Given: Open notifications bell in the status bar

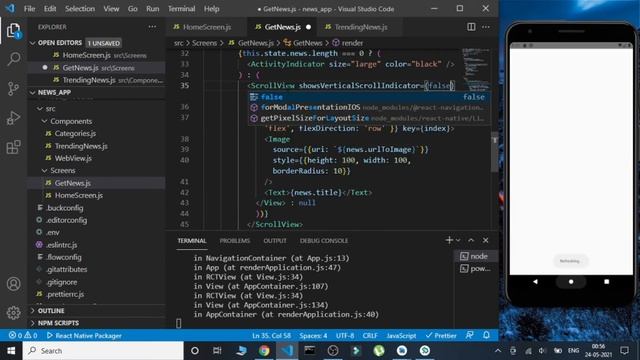Looking at the screenshot, I should pyautogui.click(x=486, y=336).
